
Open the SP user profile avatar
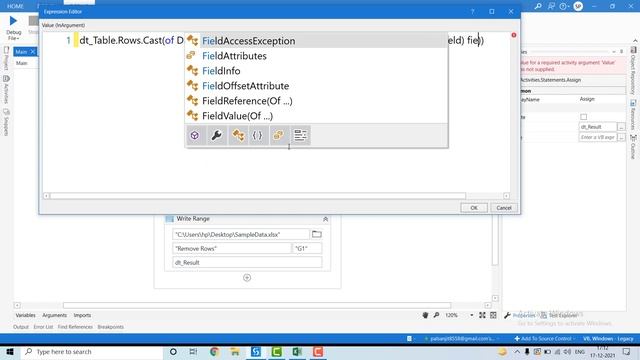click(578, 6)
